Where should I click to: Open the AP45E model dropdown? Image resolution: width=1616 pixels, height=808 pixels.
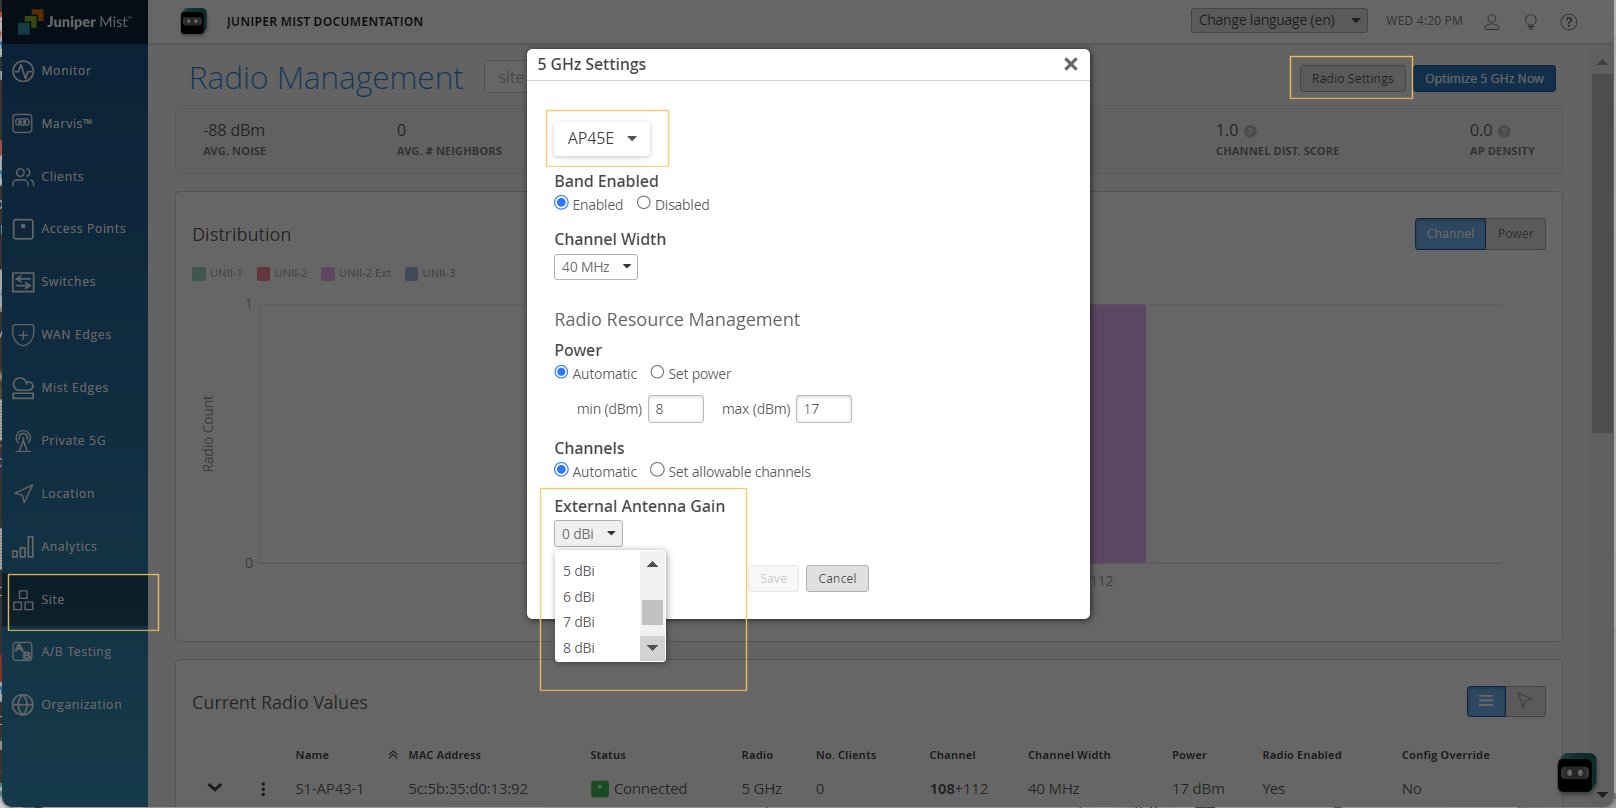(602, 138)
